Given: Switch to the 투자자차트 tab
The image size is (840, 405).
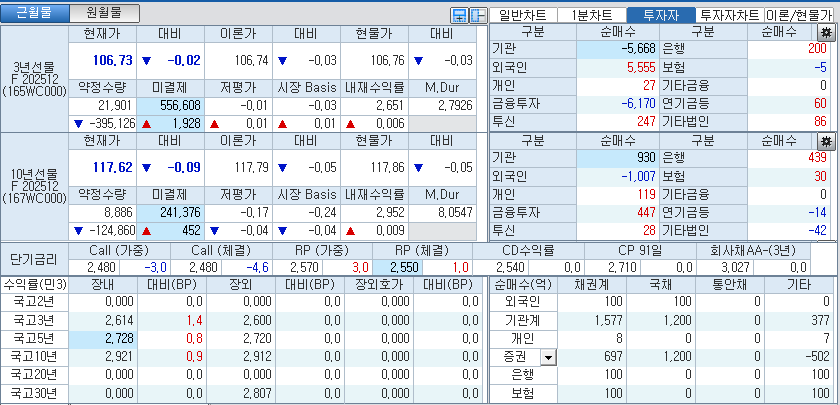Looking at the screenshot, I should tap(729, 15).
